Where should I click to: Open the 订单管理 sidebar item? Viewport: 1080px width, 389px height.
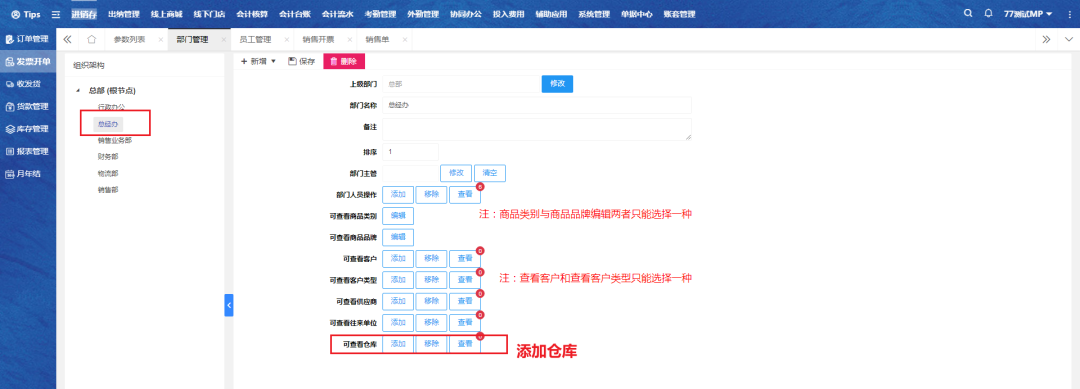pyautogui.click(x=28, y=39)
